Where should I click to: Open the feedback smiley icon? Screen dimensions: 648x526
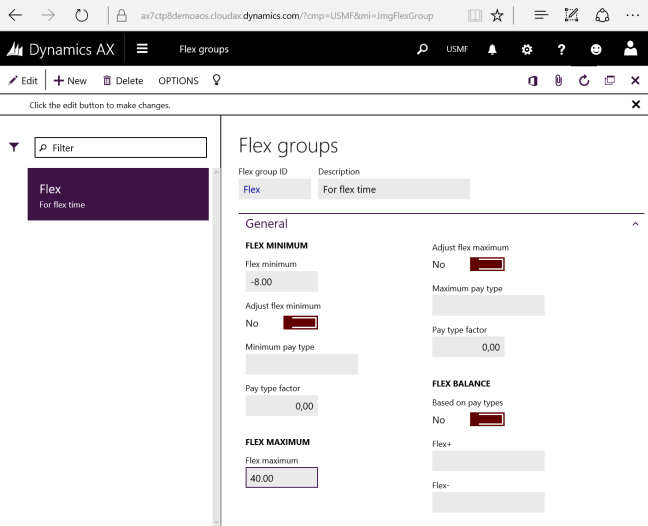596,49
